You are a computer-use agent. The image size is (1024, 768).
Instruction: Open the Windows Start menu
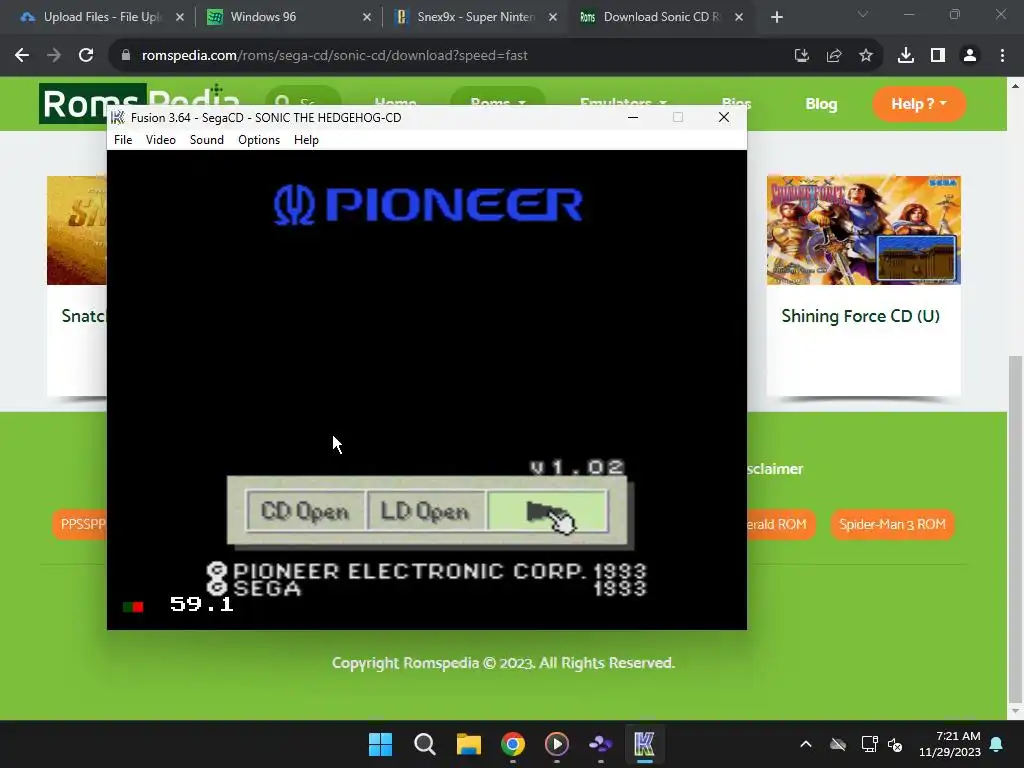381,744
